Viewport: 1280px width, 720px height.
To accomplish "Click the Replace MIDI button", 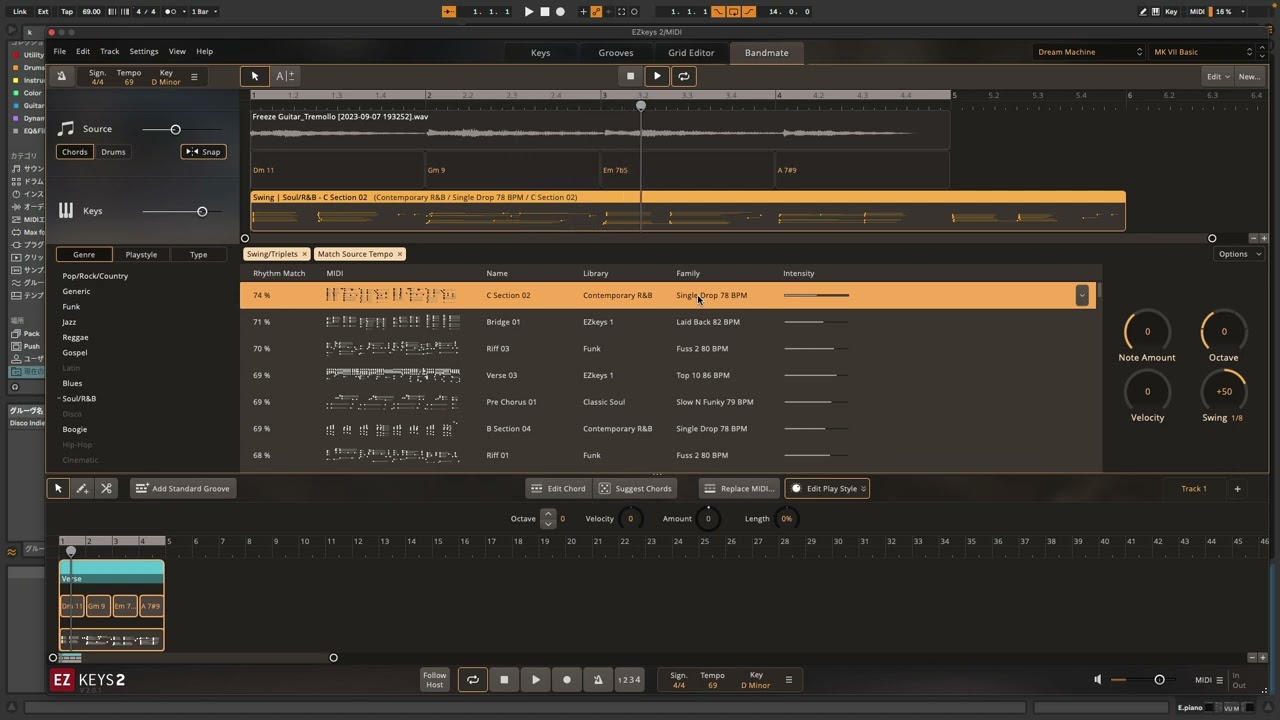I will pyautogui.click(x=738, y=489).
